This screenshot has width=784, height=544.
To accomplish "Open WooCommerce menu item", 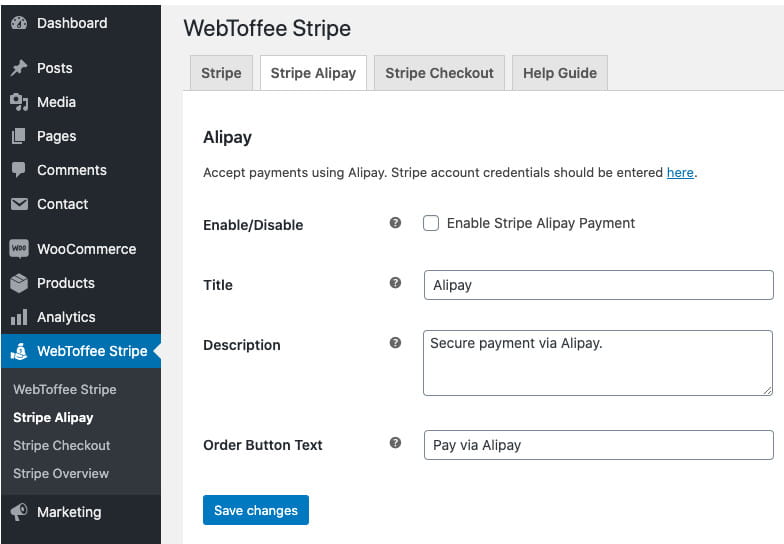I will [81, 249].
